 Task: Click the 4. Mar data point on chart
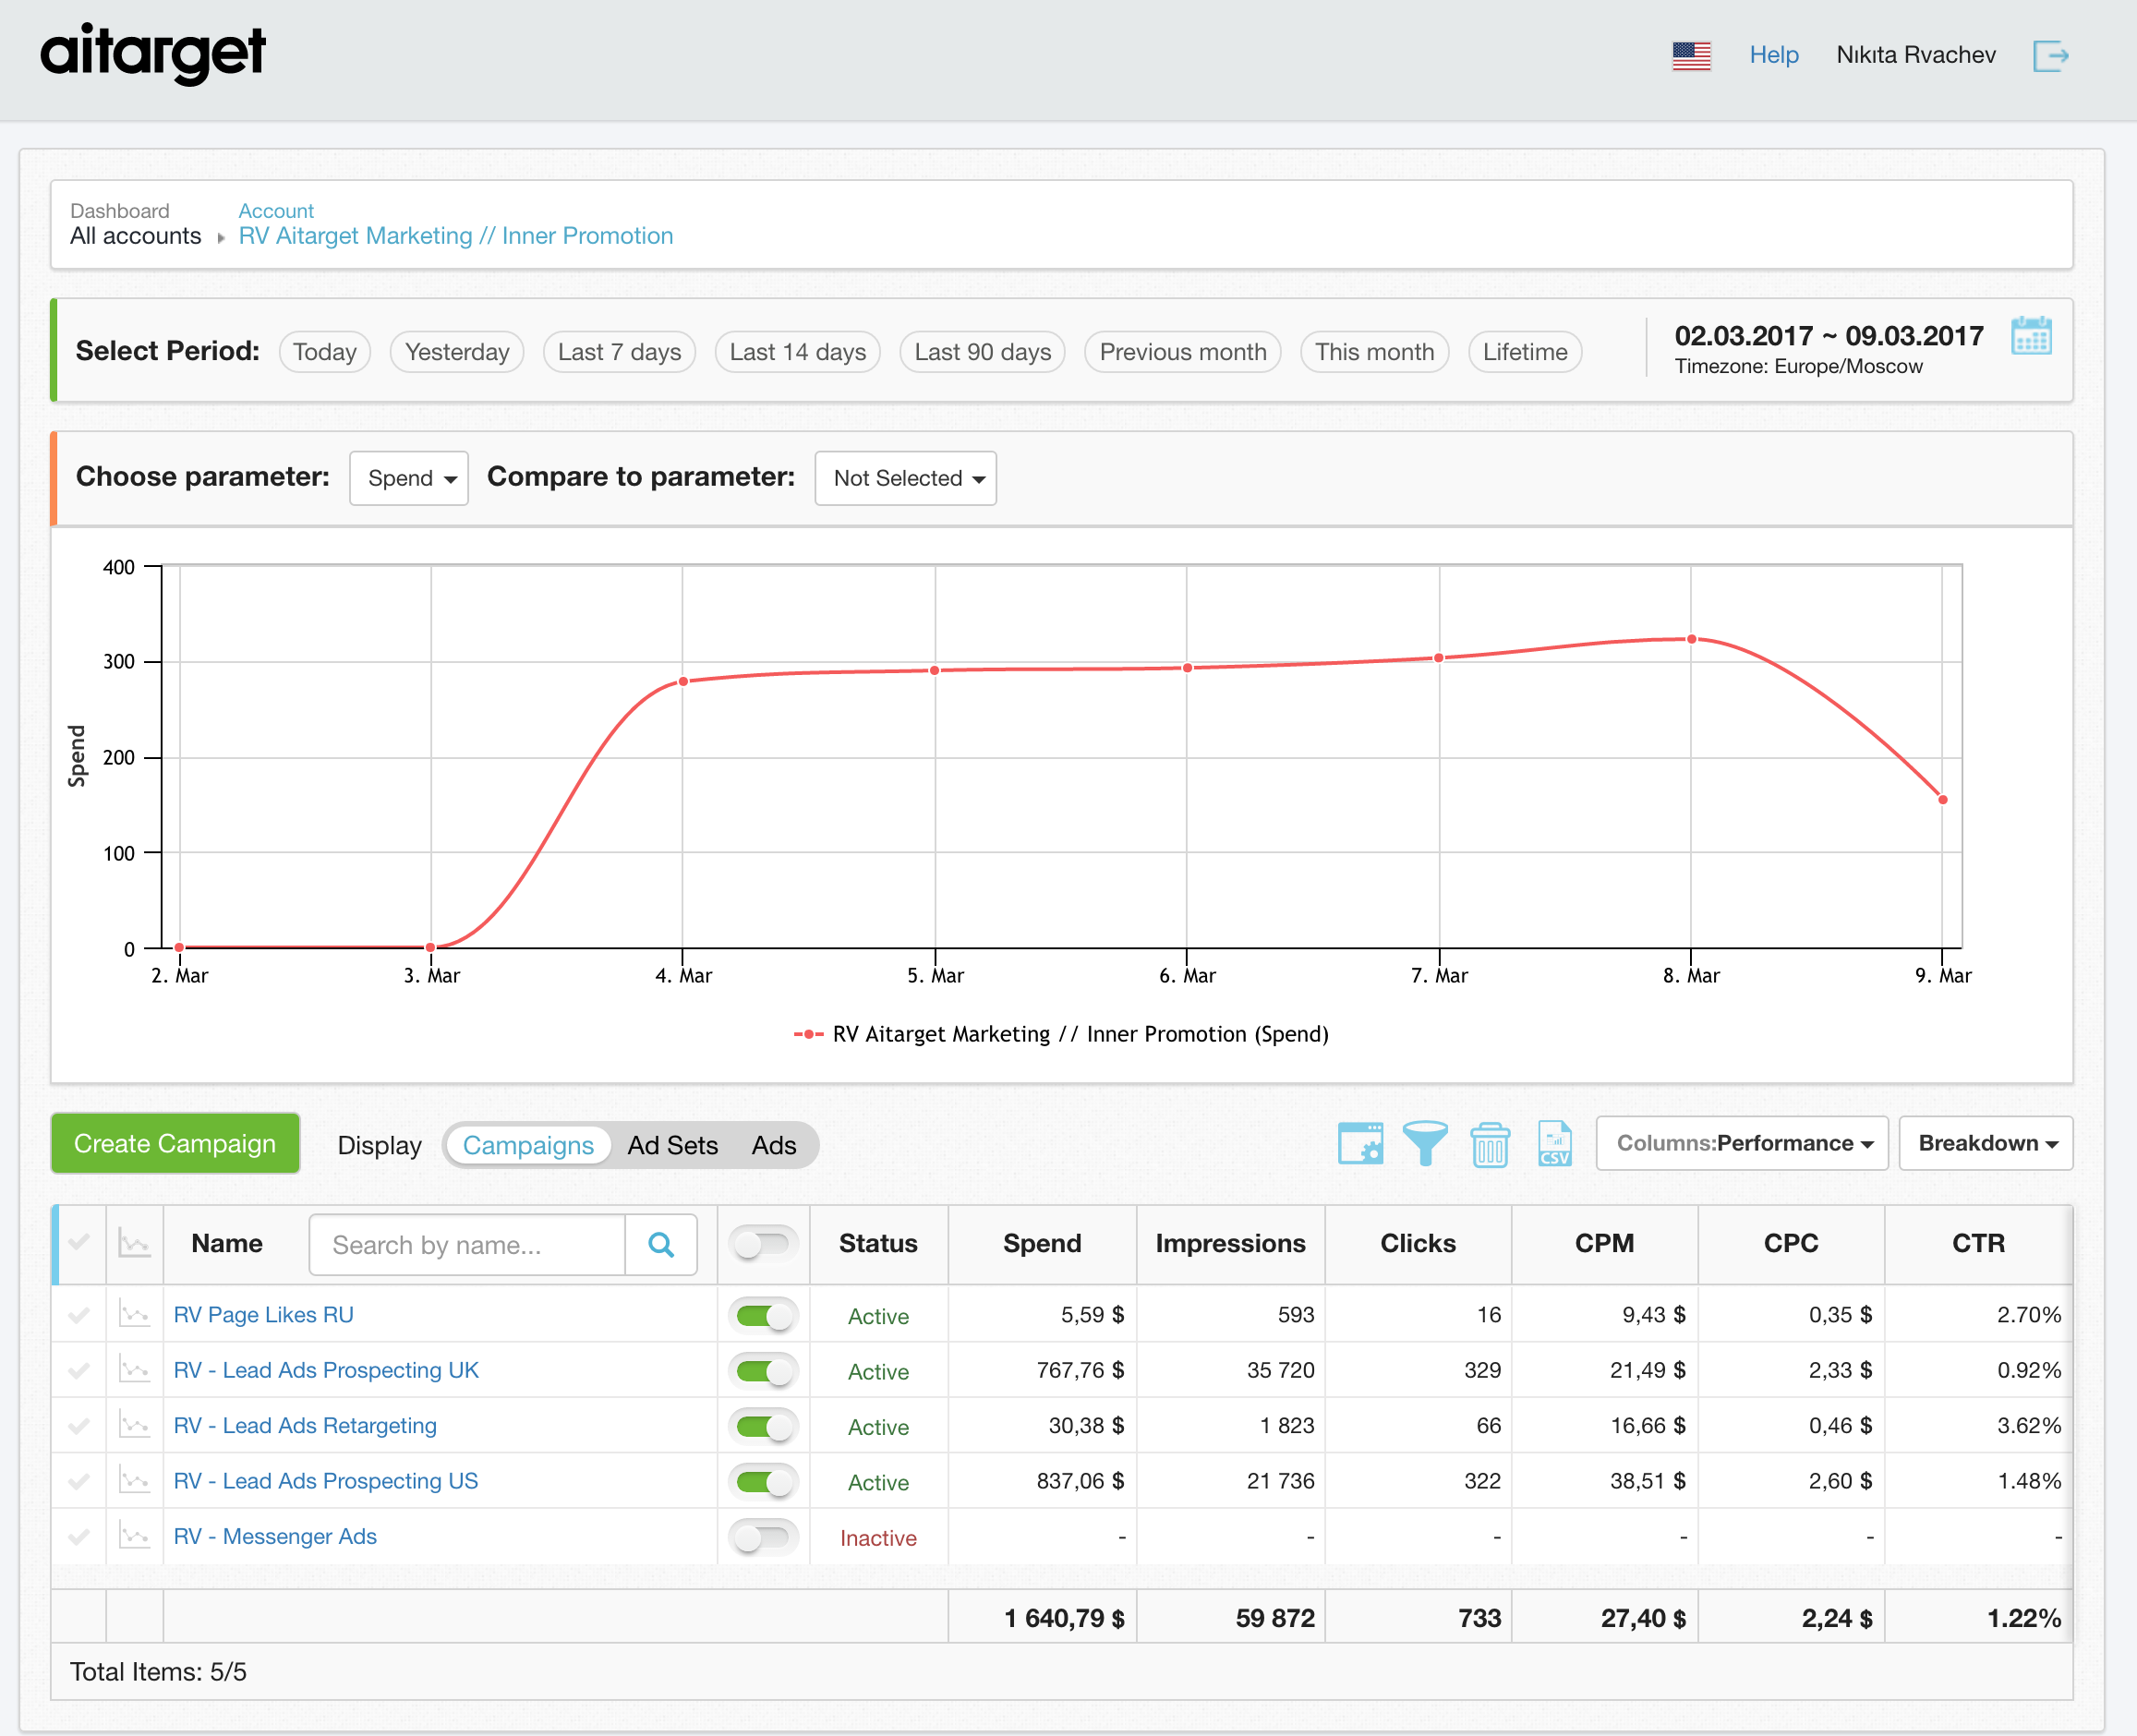pyautogui.click(x=683, y=682)
